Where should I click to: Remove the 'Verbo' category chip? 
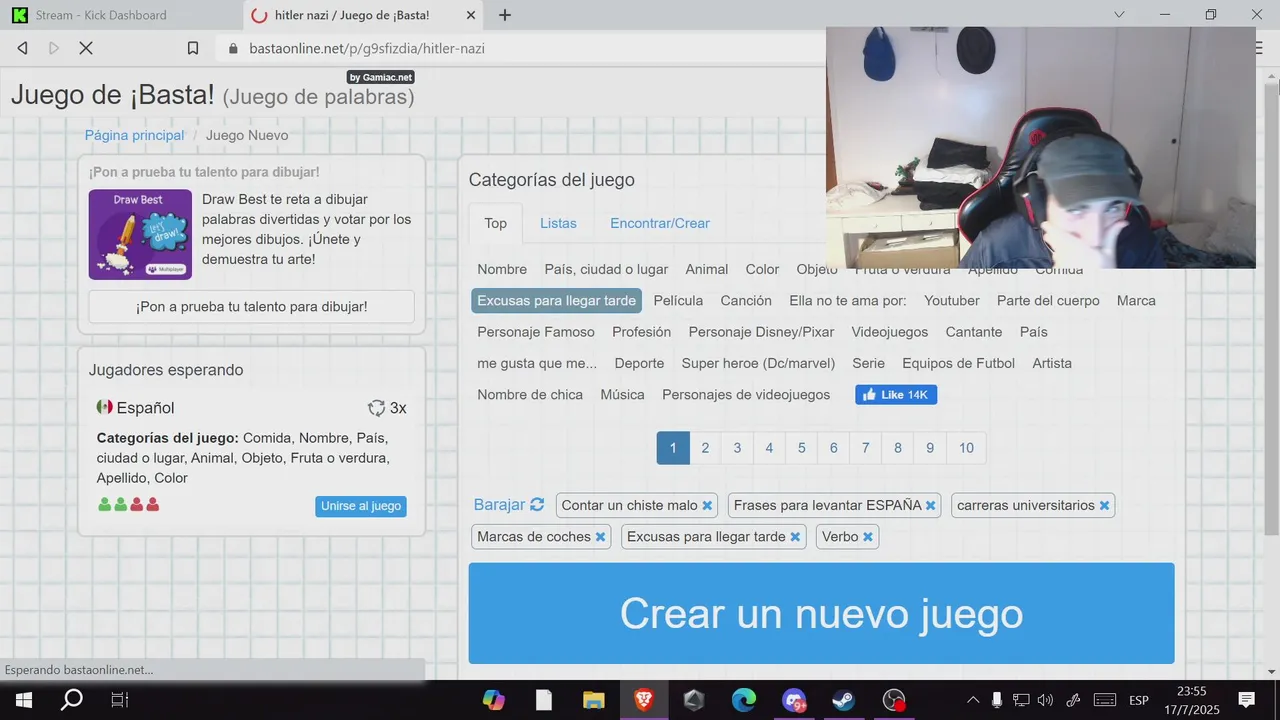click(868, 537)
